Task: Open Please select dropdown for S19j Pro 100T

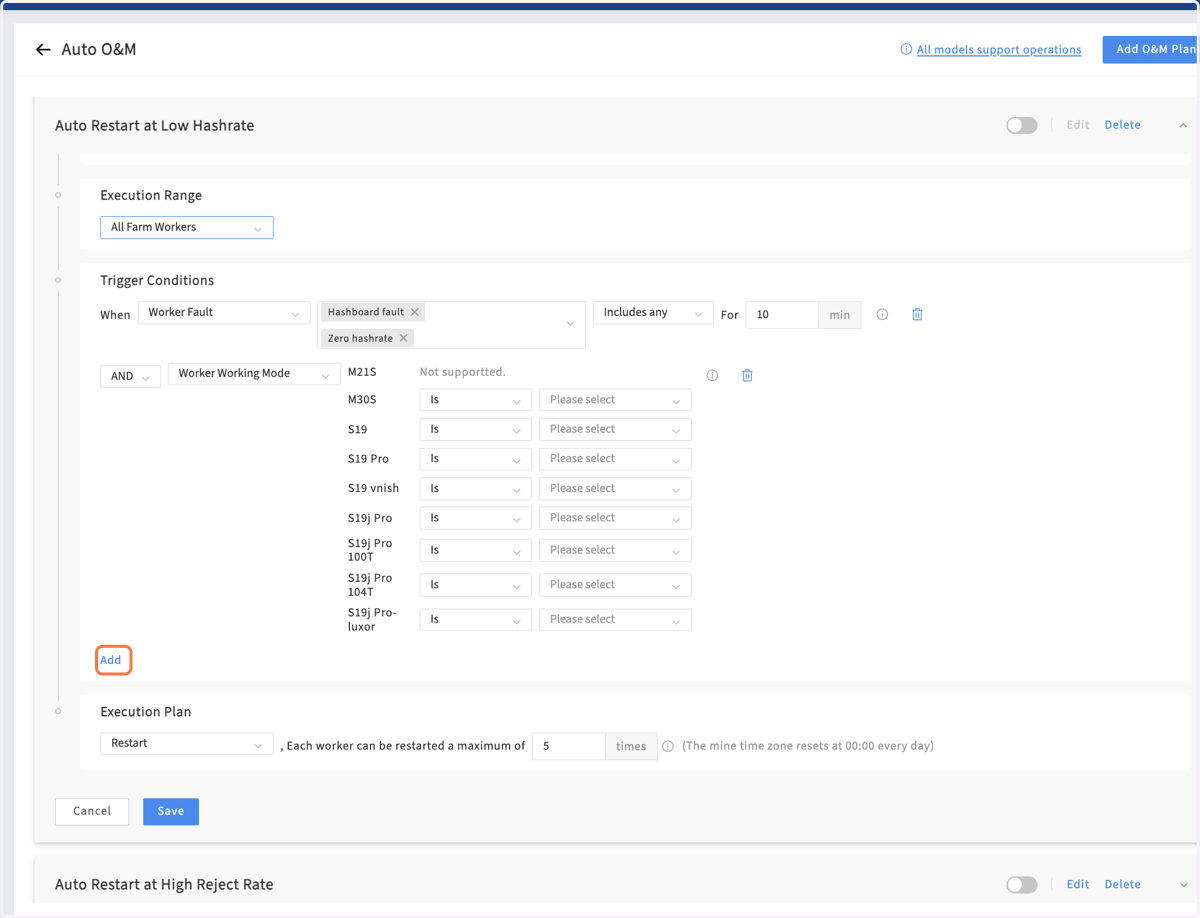Action: pyautogui.click(x=615, y=550)
